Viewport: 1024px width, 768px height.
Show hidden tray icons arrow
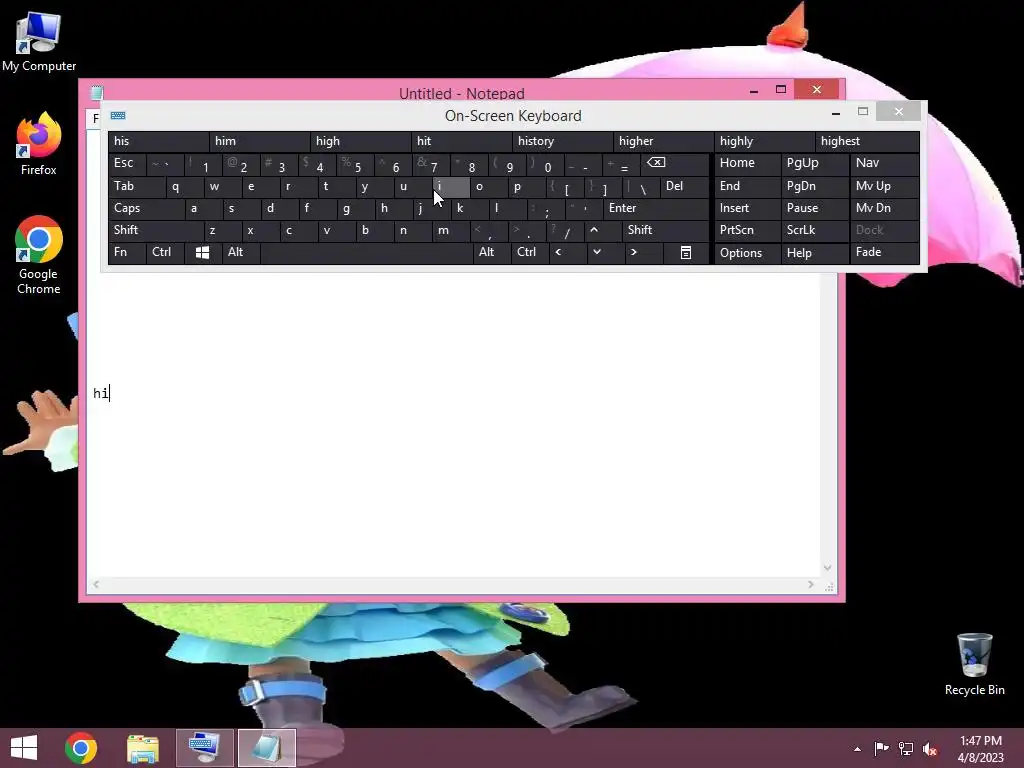(x=857, y=749)
